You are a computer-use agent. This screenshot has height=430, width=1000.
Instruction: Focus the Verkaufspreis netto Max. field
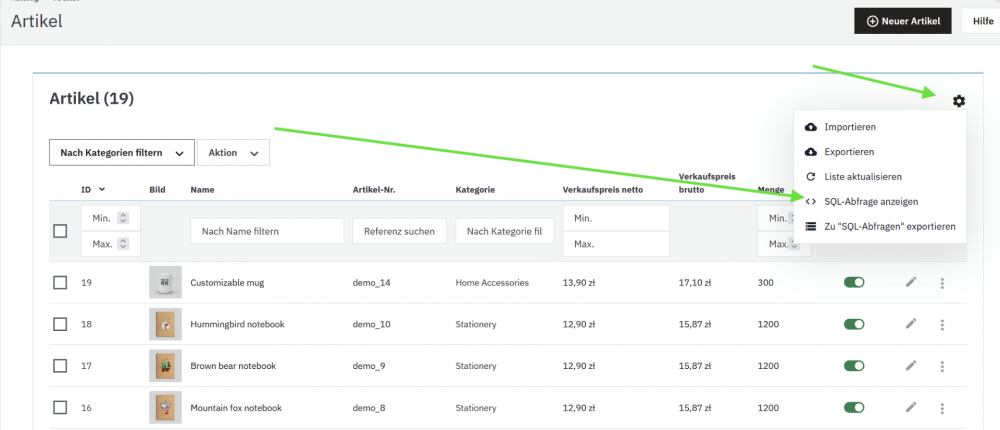pyautogui.click(x=616, y=244)
